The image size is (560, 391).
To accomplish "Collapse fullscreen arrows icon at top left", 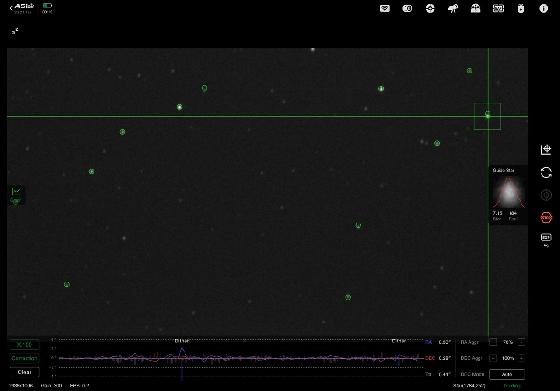I will tap(15, 31).
